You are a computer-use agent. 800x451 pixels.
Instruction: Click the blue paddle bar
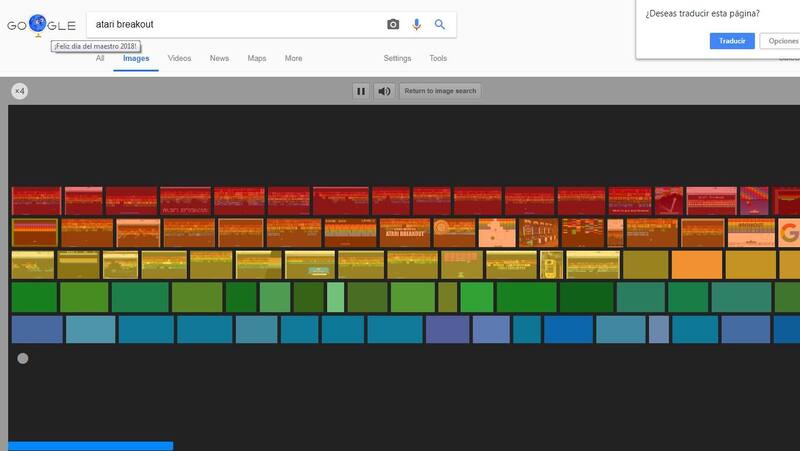[90, 446]
